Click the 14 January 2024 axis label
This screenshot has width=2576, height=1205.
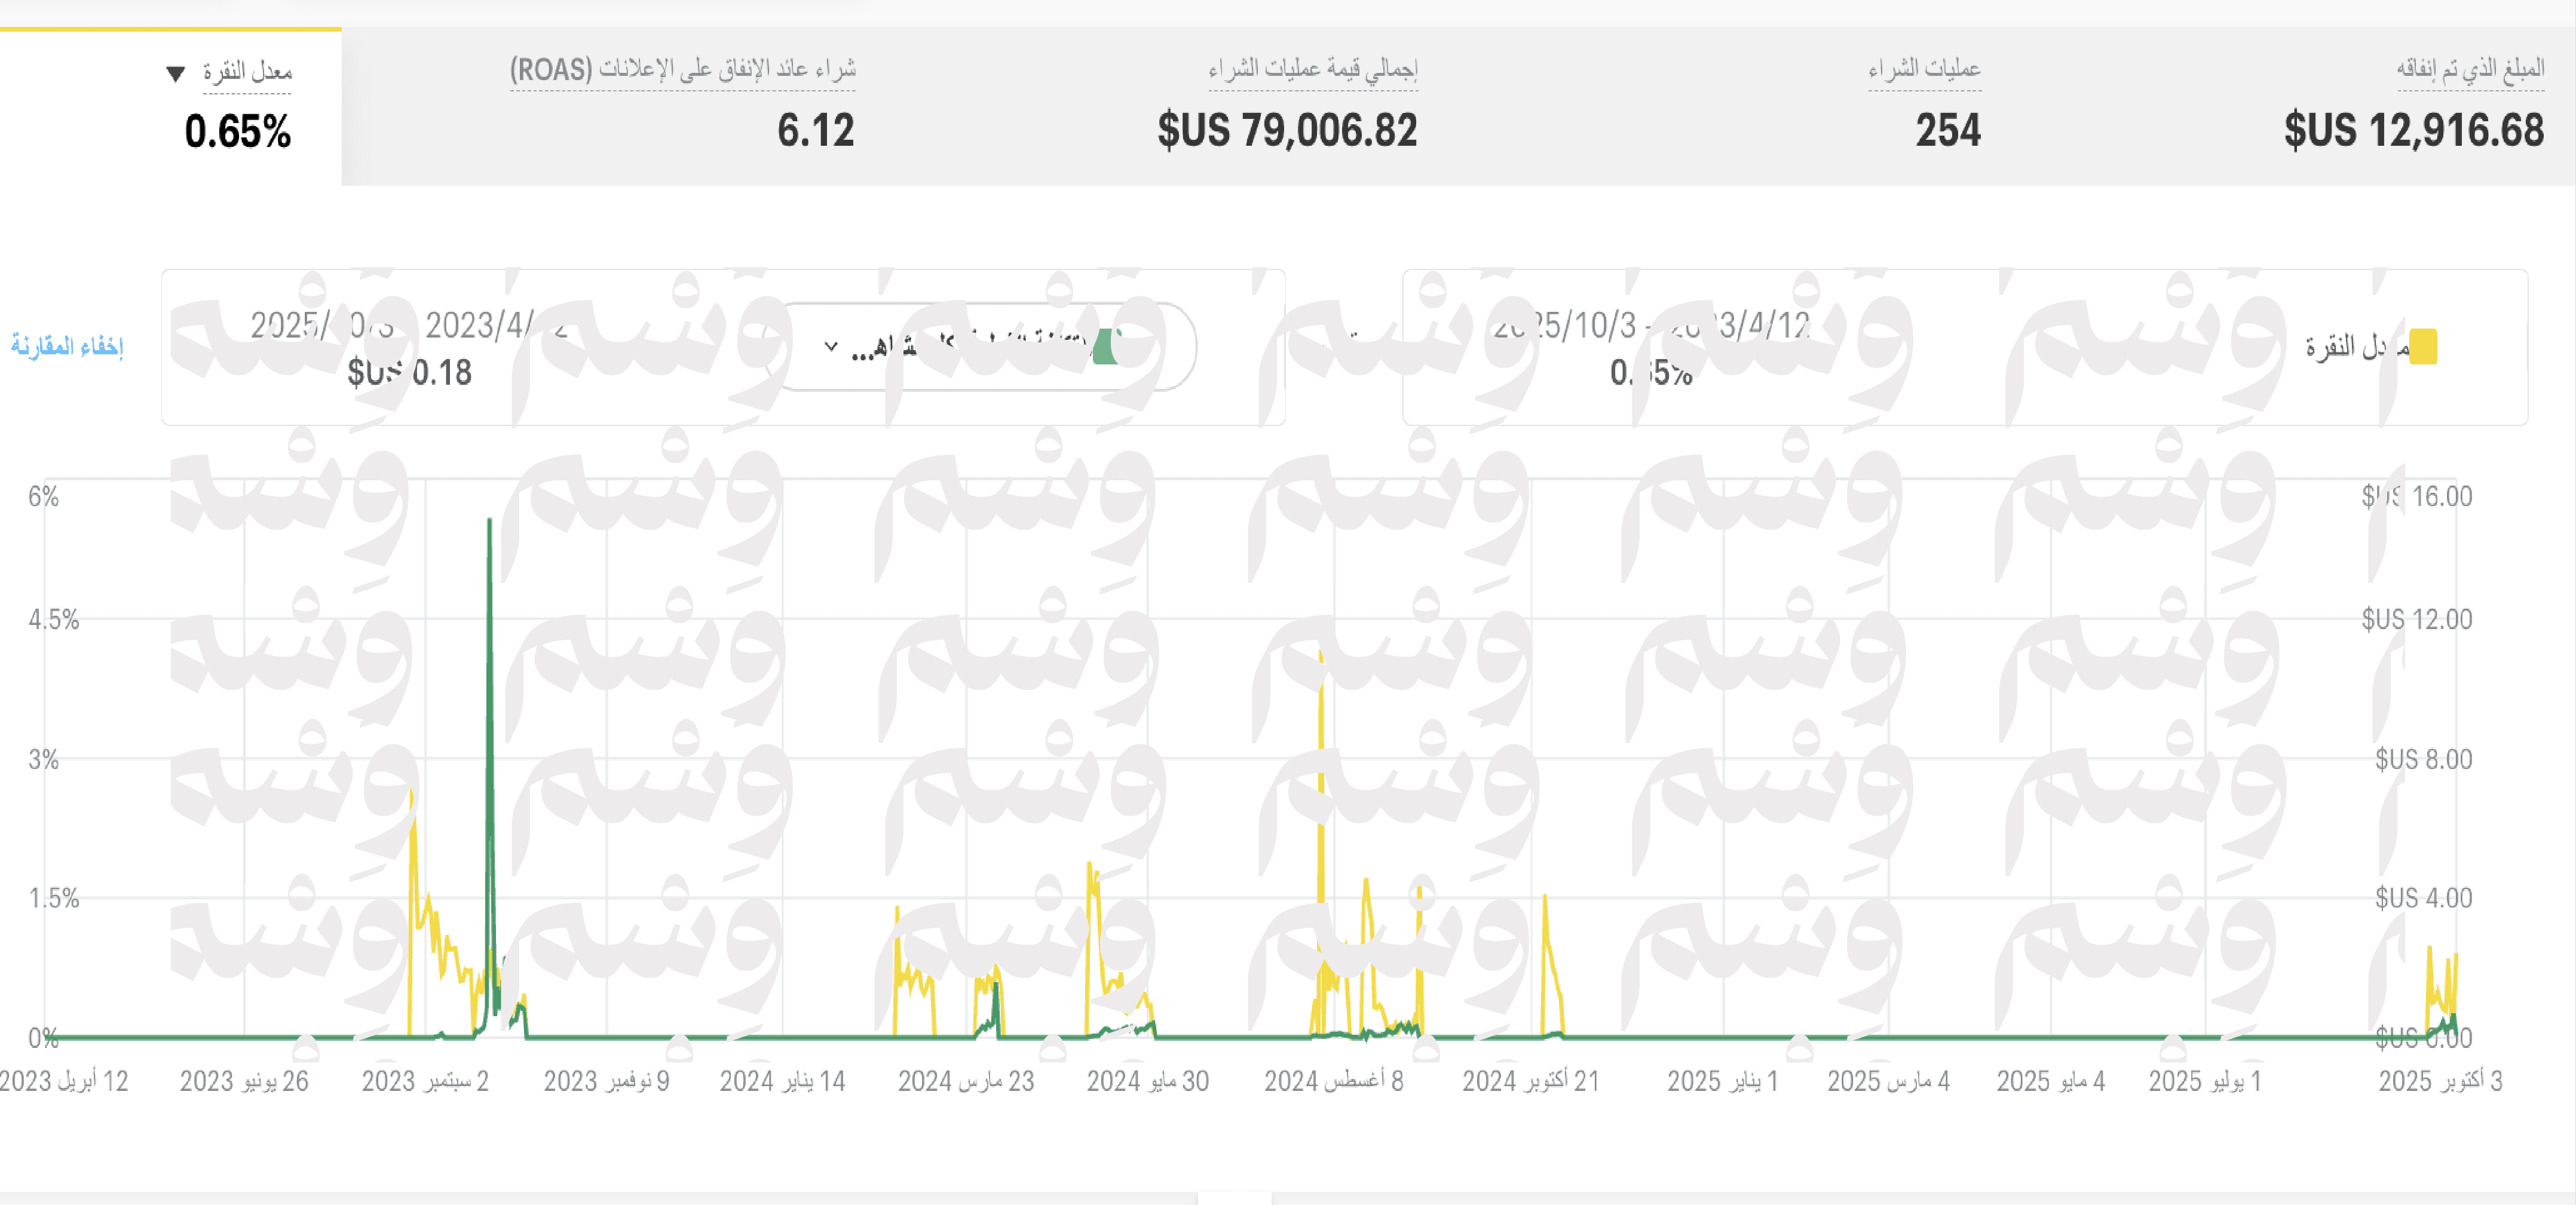tap(782, 1080)
